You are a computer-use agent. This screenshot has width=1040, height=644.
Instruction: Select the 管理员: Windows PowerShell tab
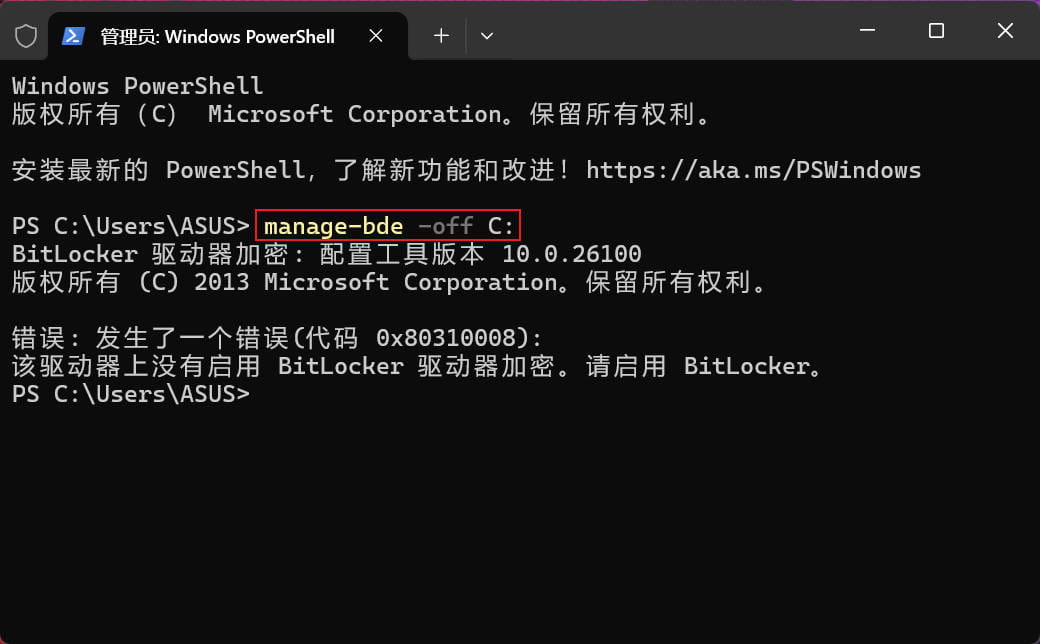click(x=220, y=36)
